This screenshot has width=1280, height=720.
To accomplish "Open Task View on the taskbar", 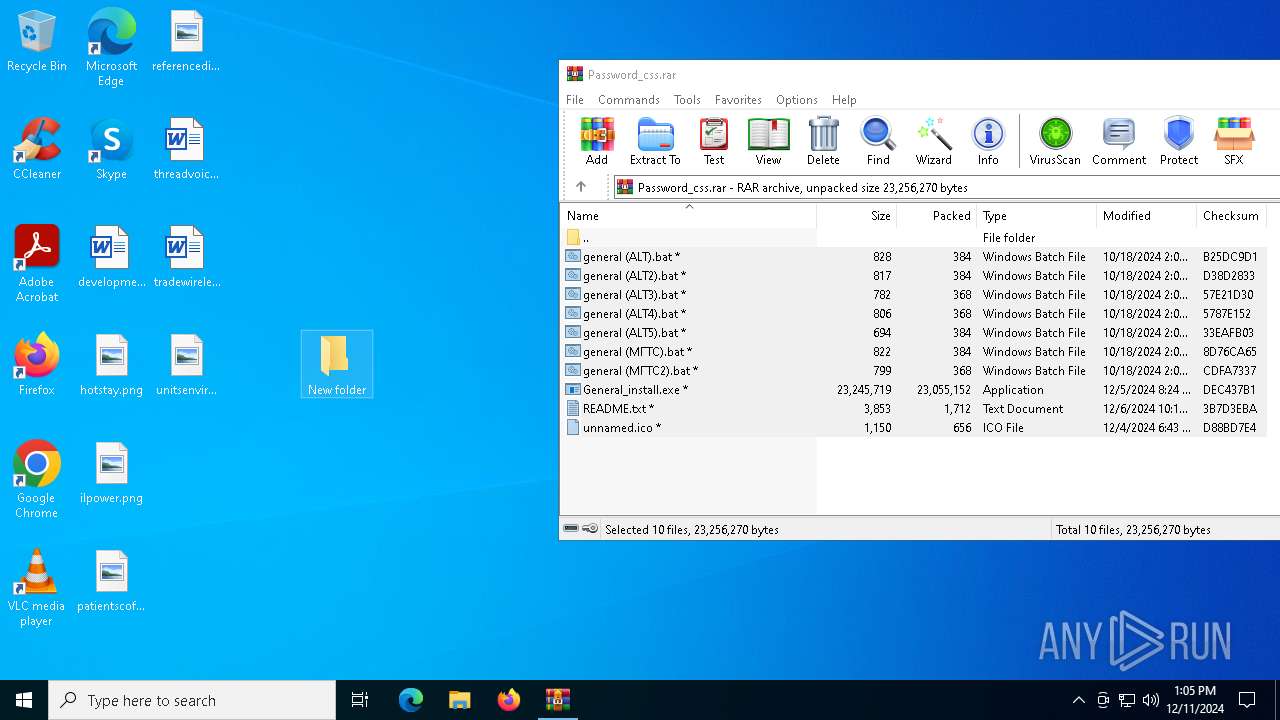I will pyautogui.click(x=360, y=700).
